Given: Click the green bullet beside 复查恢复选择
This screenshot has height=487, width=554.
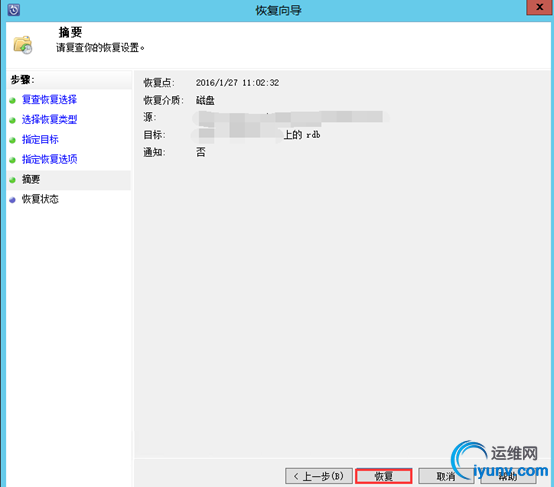Looking at the screenshot, I should tap(13, 100).
